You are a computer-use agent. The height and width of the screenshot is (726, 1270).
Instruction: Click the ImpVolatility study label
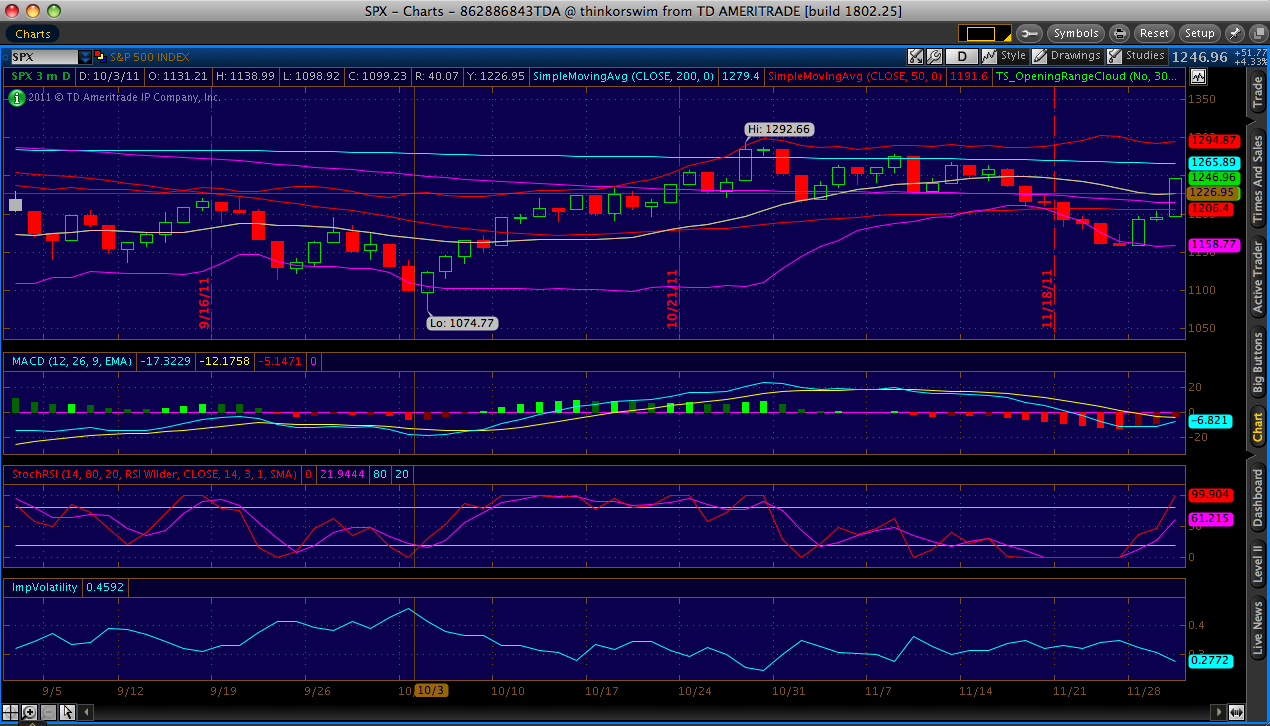click(x=44, y=587)
